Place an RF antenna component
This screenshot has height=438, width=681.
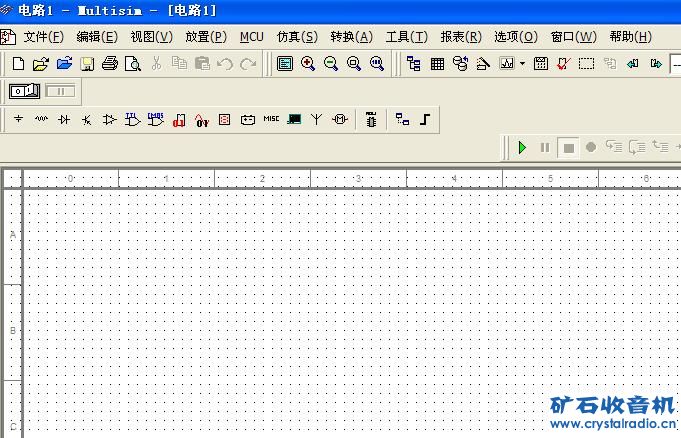(317, 119)
